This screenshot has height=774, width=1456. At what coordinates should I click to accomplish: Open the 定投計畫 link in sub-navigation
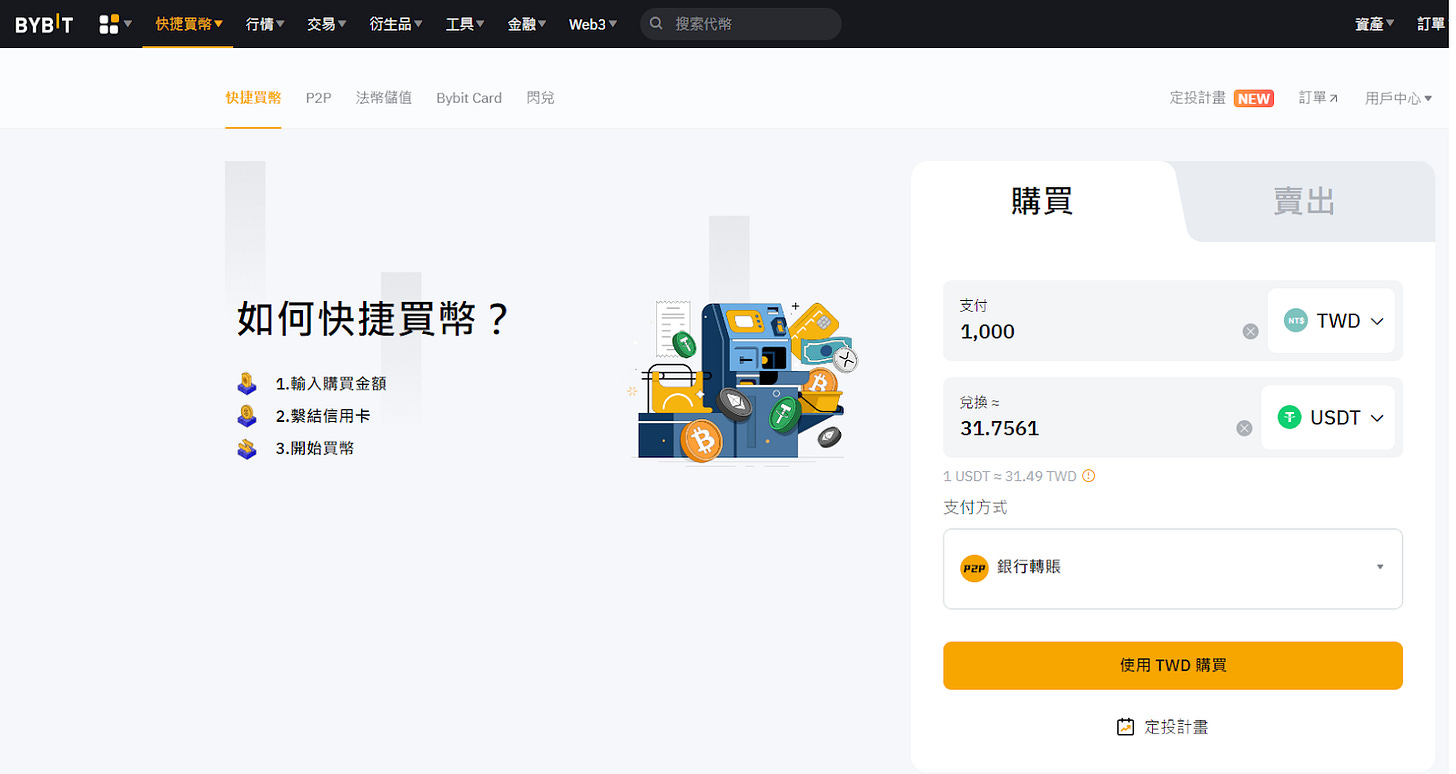tap(1198, 98)
